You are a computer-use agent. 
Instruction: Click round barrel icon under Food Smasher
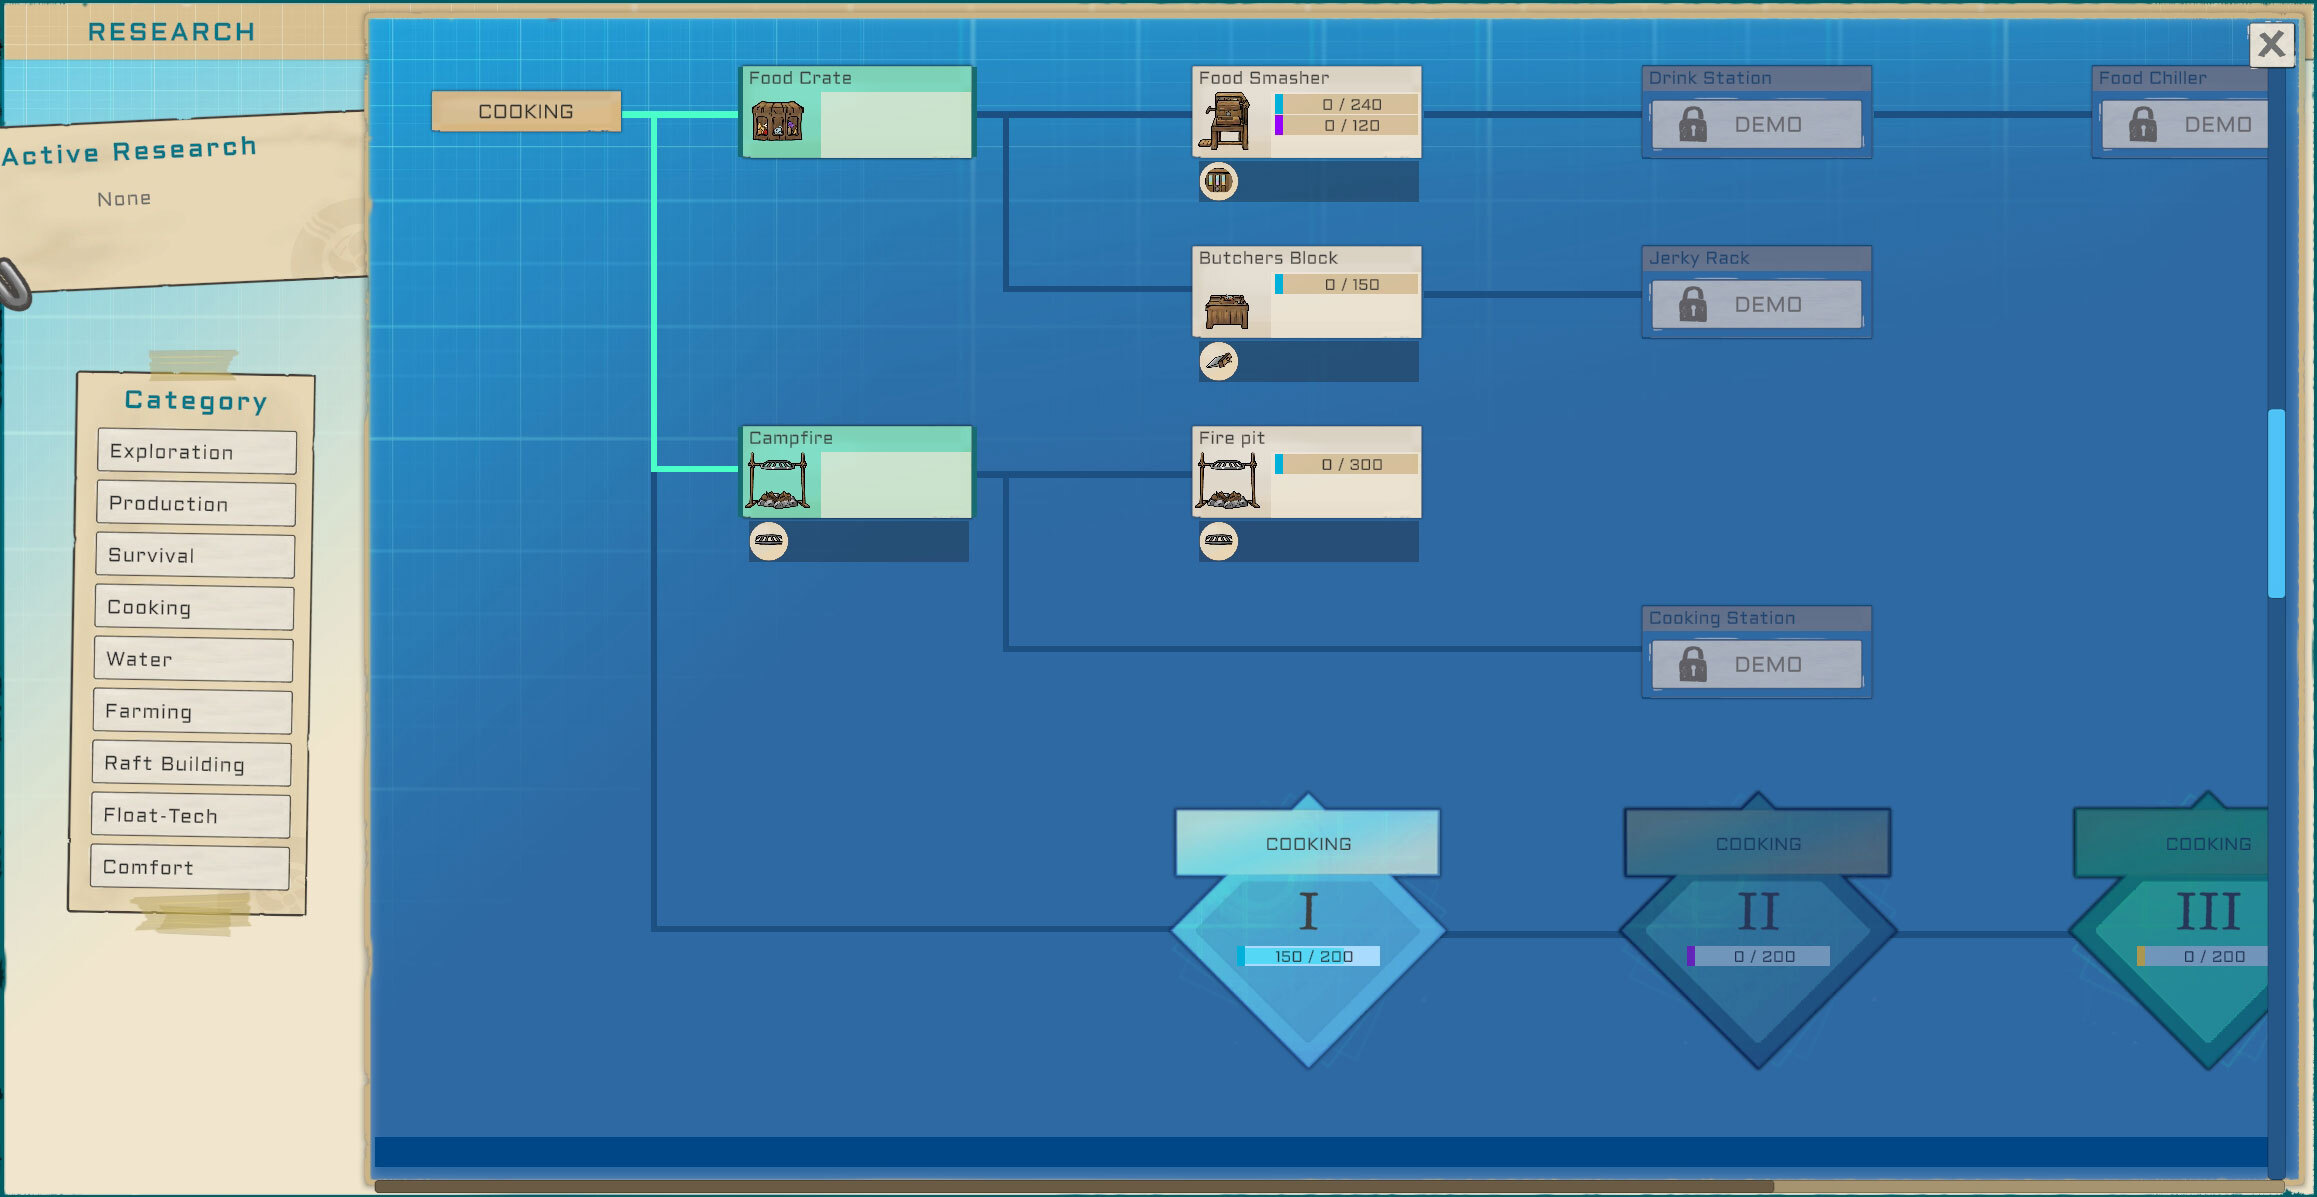click(x=1218, y=182)
